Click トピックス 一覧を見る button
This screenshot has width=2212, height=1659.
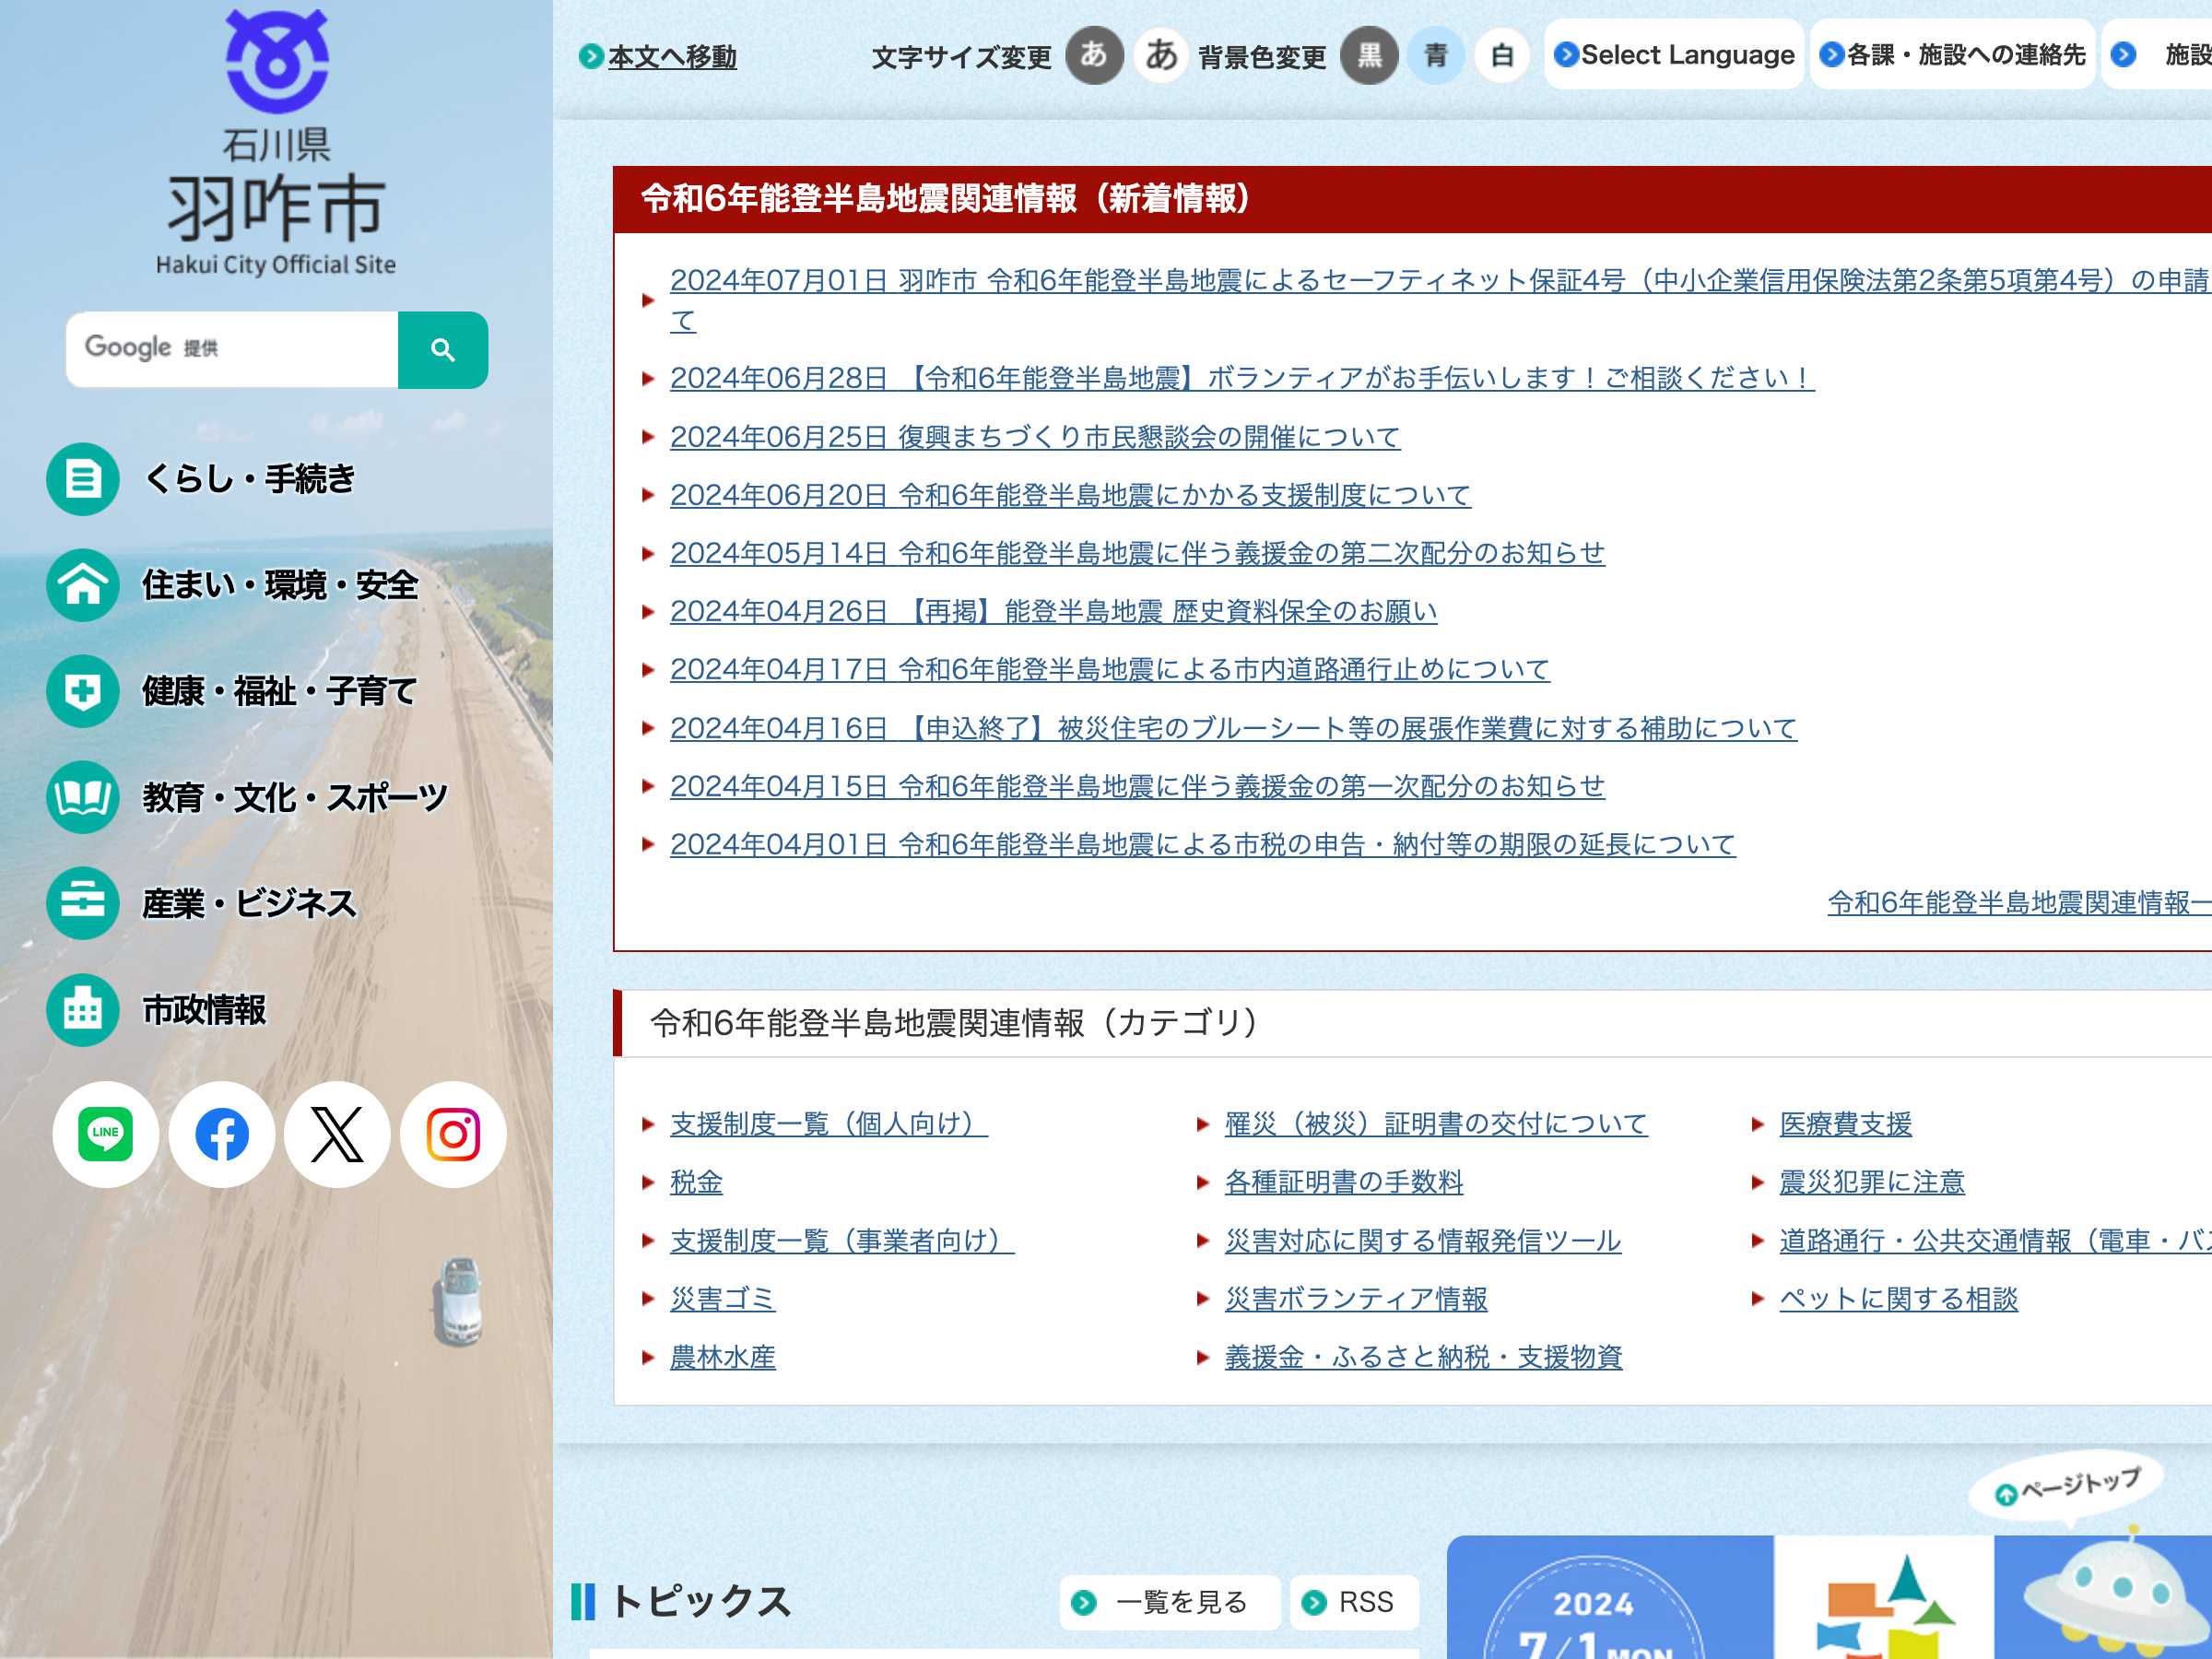click(1170, 1602)
